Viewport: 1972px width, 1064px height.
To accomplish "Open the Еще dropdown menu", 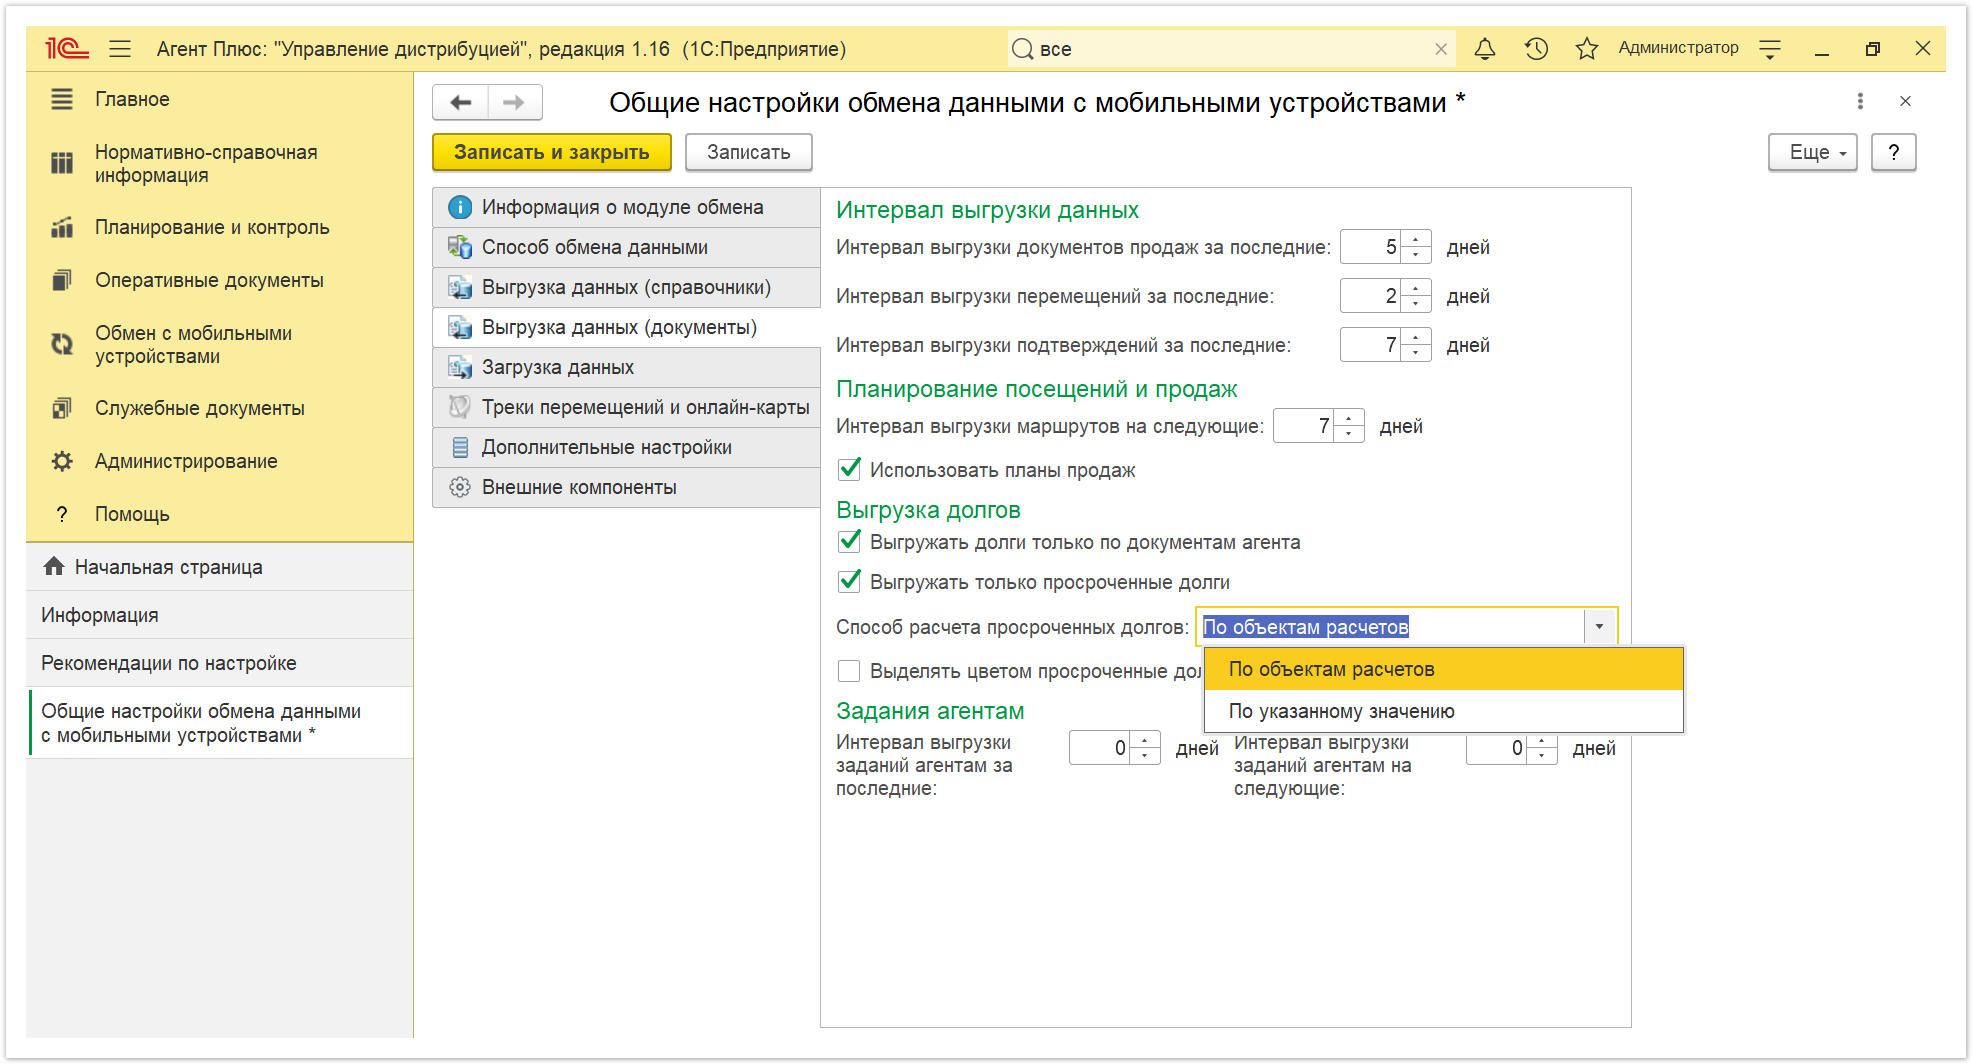I will [x=1812, y=152].
